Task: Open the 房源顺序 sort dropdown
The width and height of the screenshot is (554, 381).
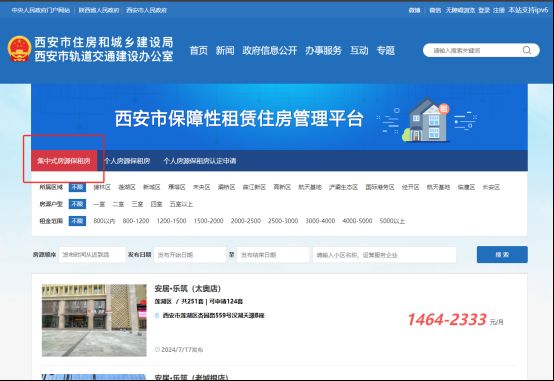Action: [92, 254]
